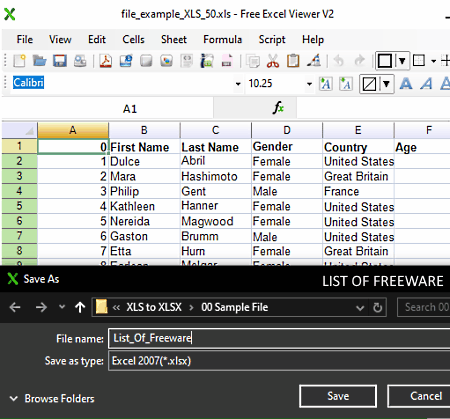
Task: Click the Save floppy disk icon
Action: pyautogui.click(x=60, y=61)
